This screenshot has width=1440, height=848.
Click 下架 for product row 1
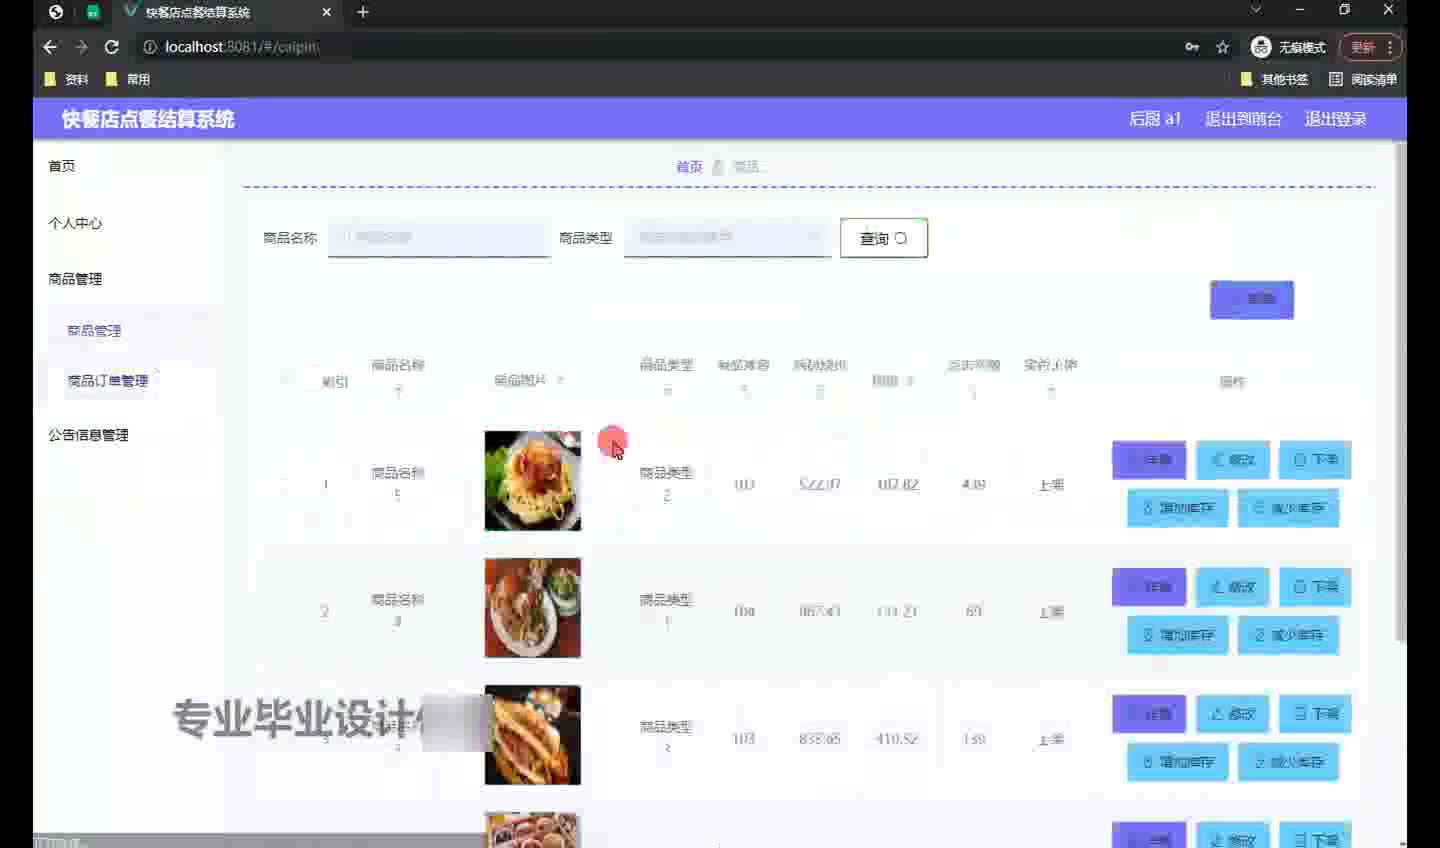point(1315,460)
